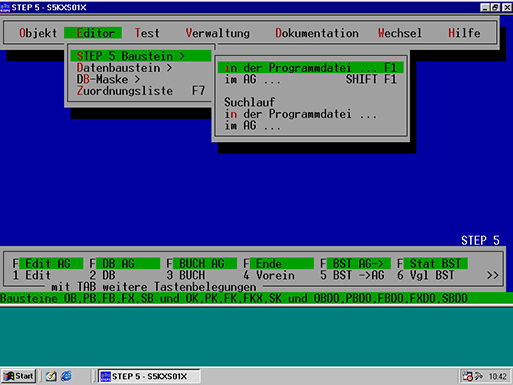The image size is (513, 385).
Task: Open the notepad quick launch icon
Action: click(51, 376)
